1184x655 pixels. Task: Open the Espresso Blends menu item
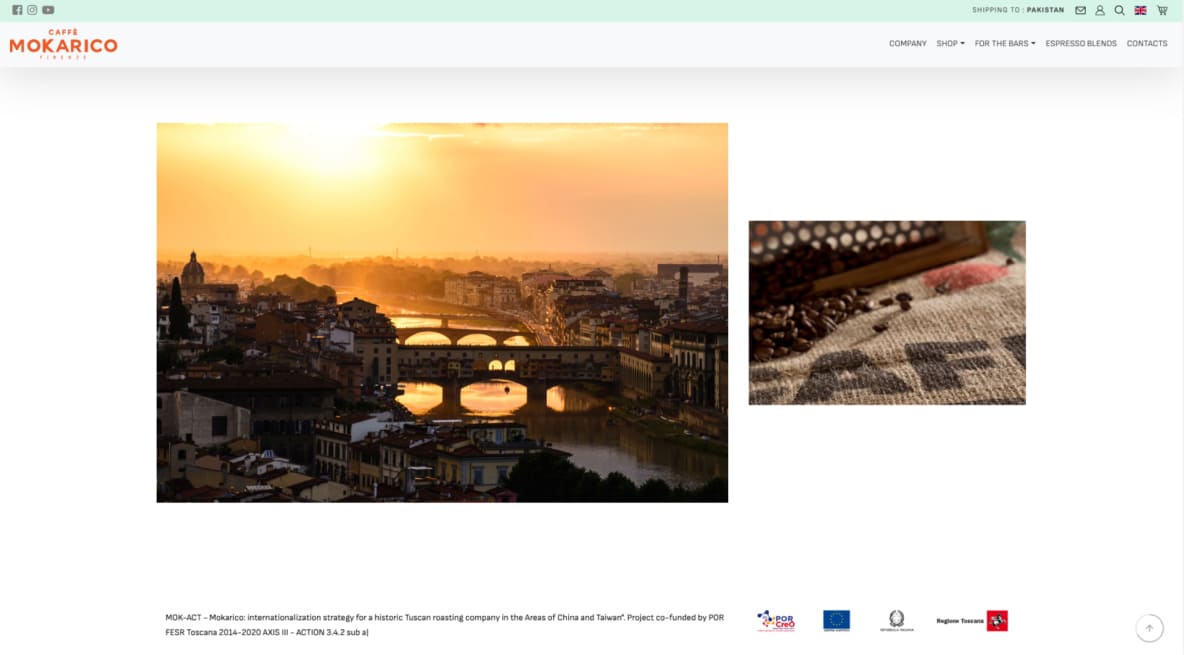click(x=1081, y=44)
